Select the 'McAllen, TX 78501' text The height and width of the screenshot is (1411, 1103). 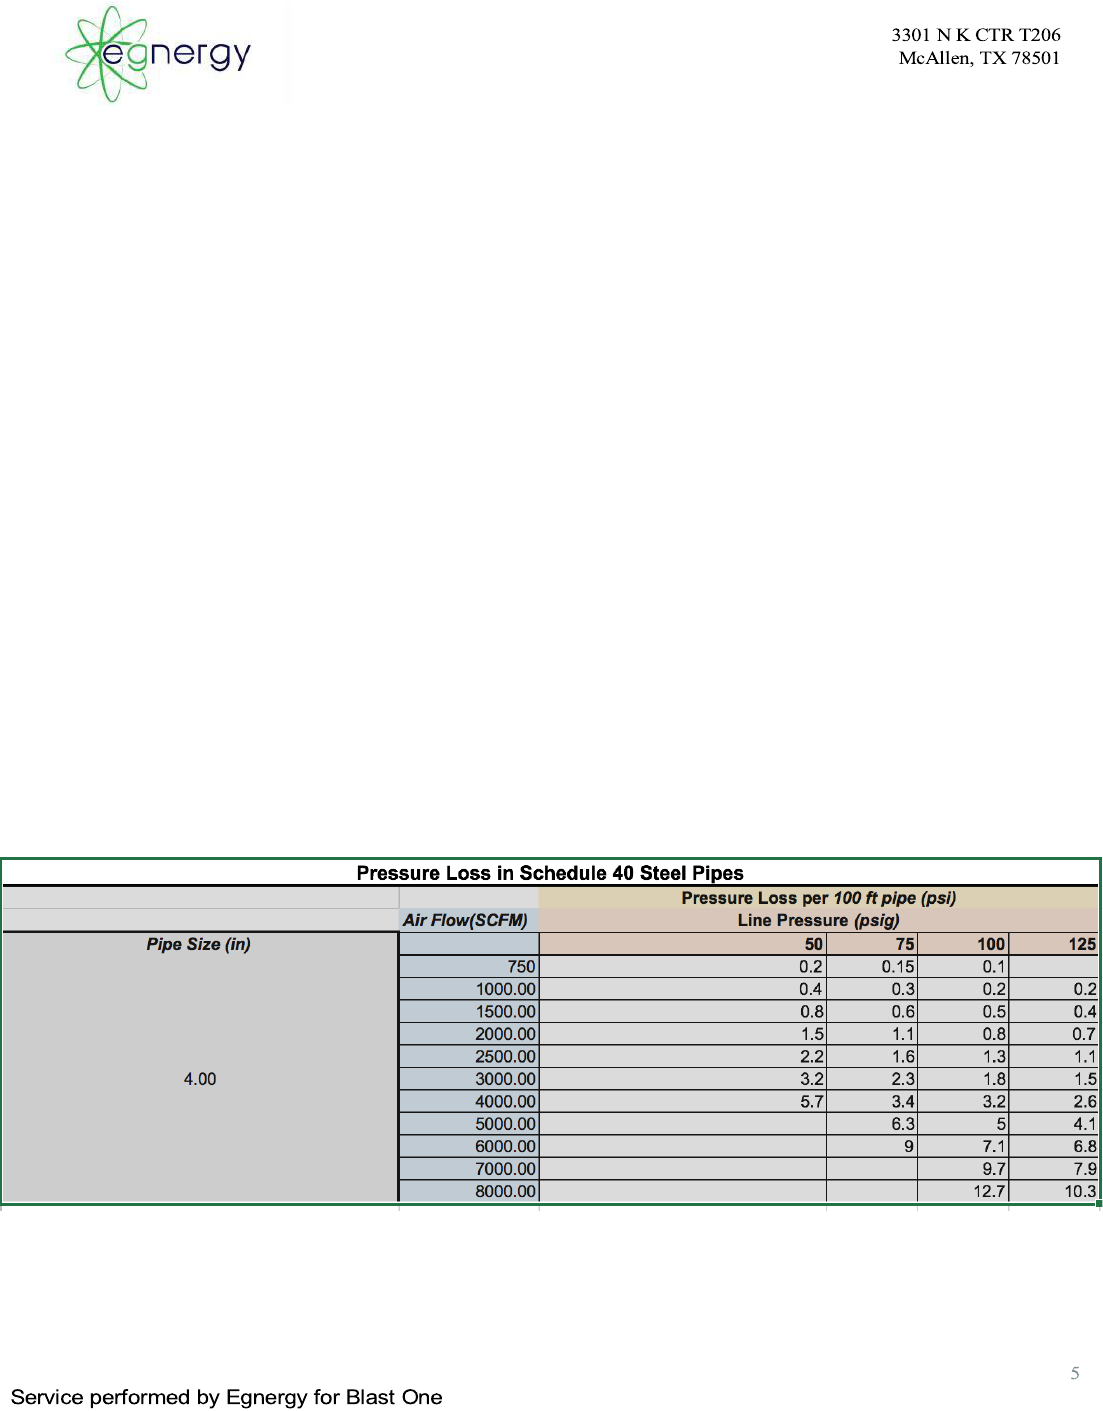[x=979, y=58]
